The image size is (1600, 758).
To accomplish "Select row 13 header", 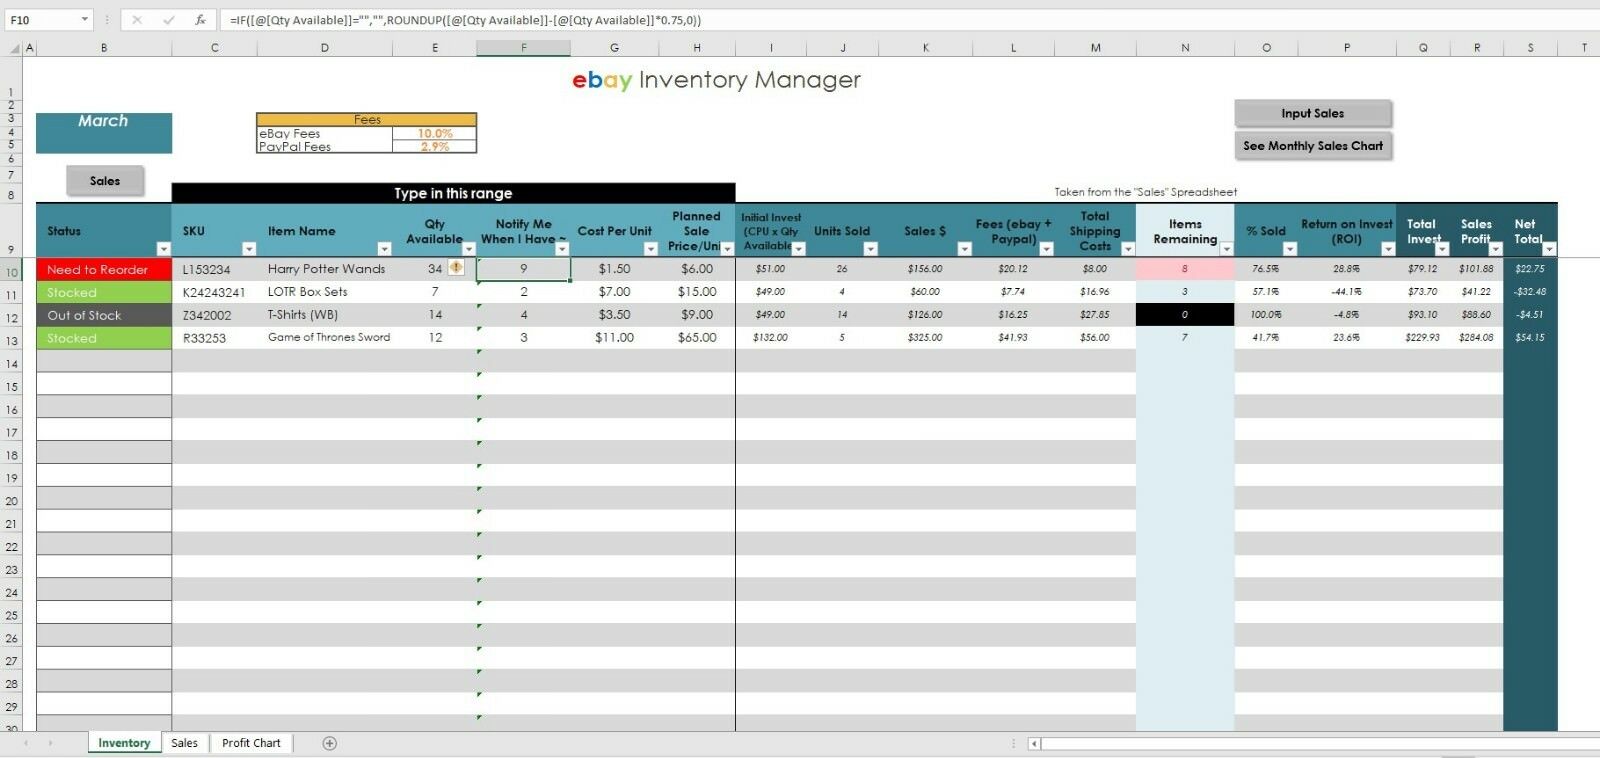I will (12, 340).
